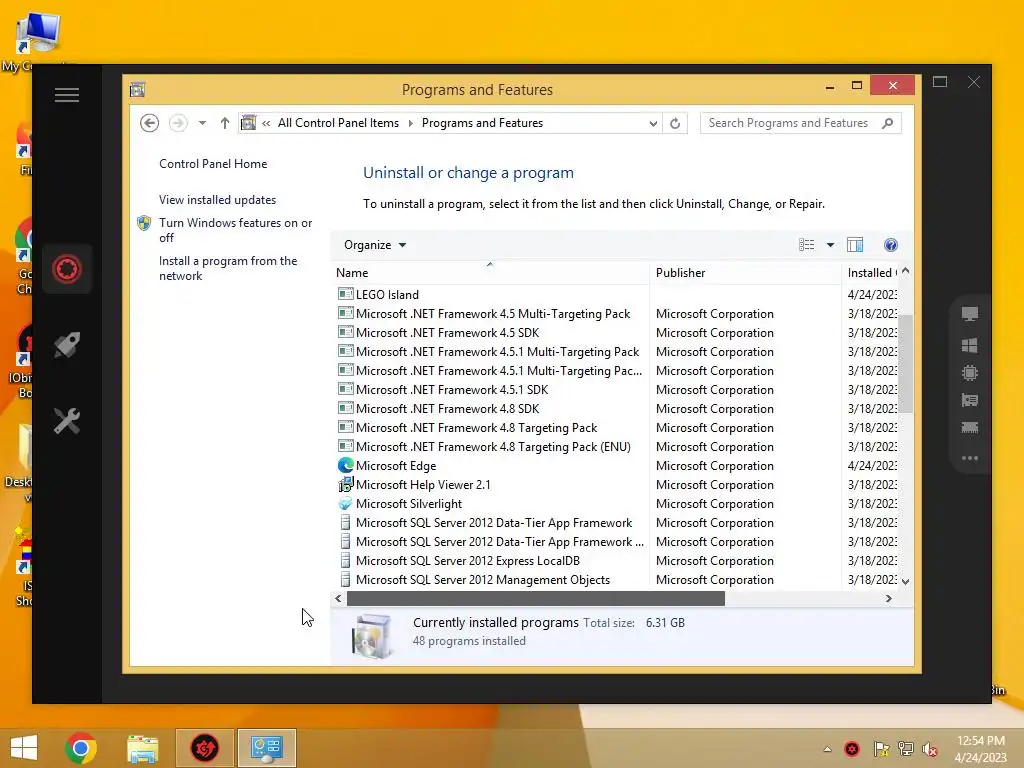The image size is (1024, 768).
Task: Open Install a program from the network
Action: coord(228,268)
